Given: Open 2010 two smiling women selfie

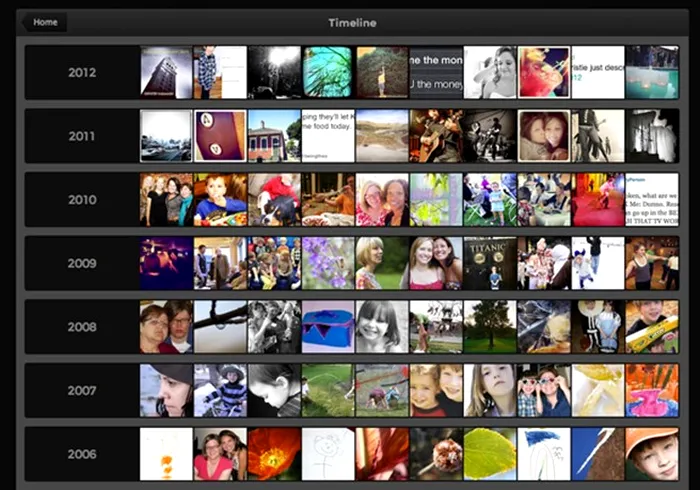Looking at the screenshot, I should coord(382,199).
